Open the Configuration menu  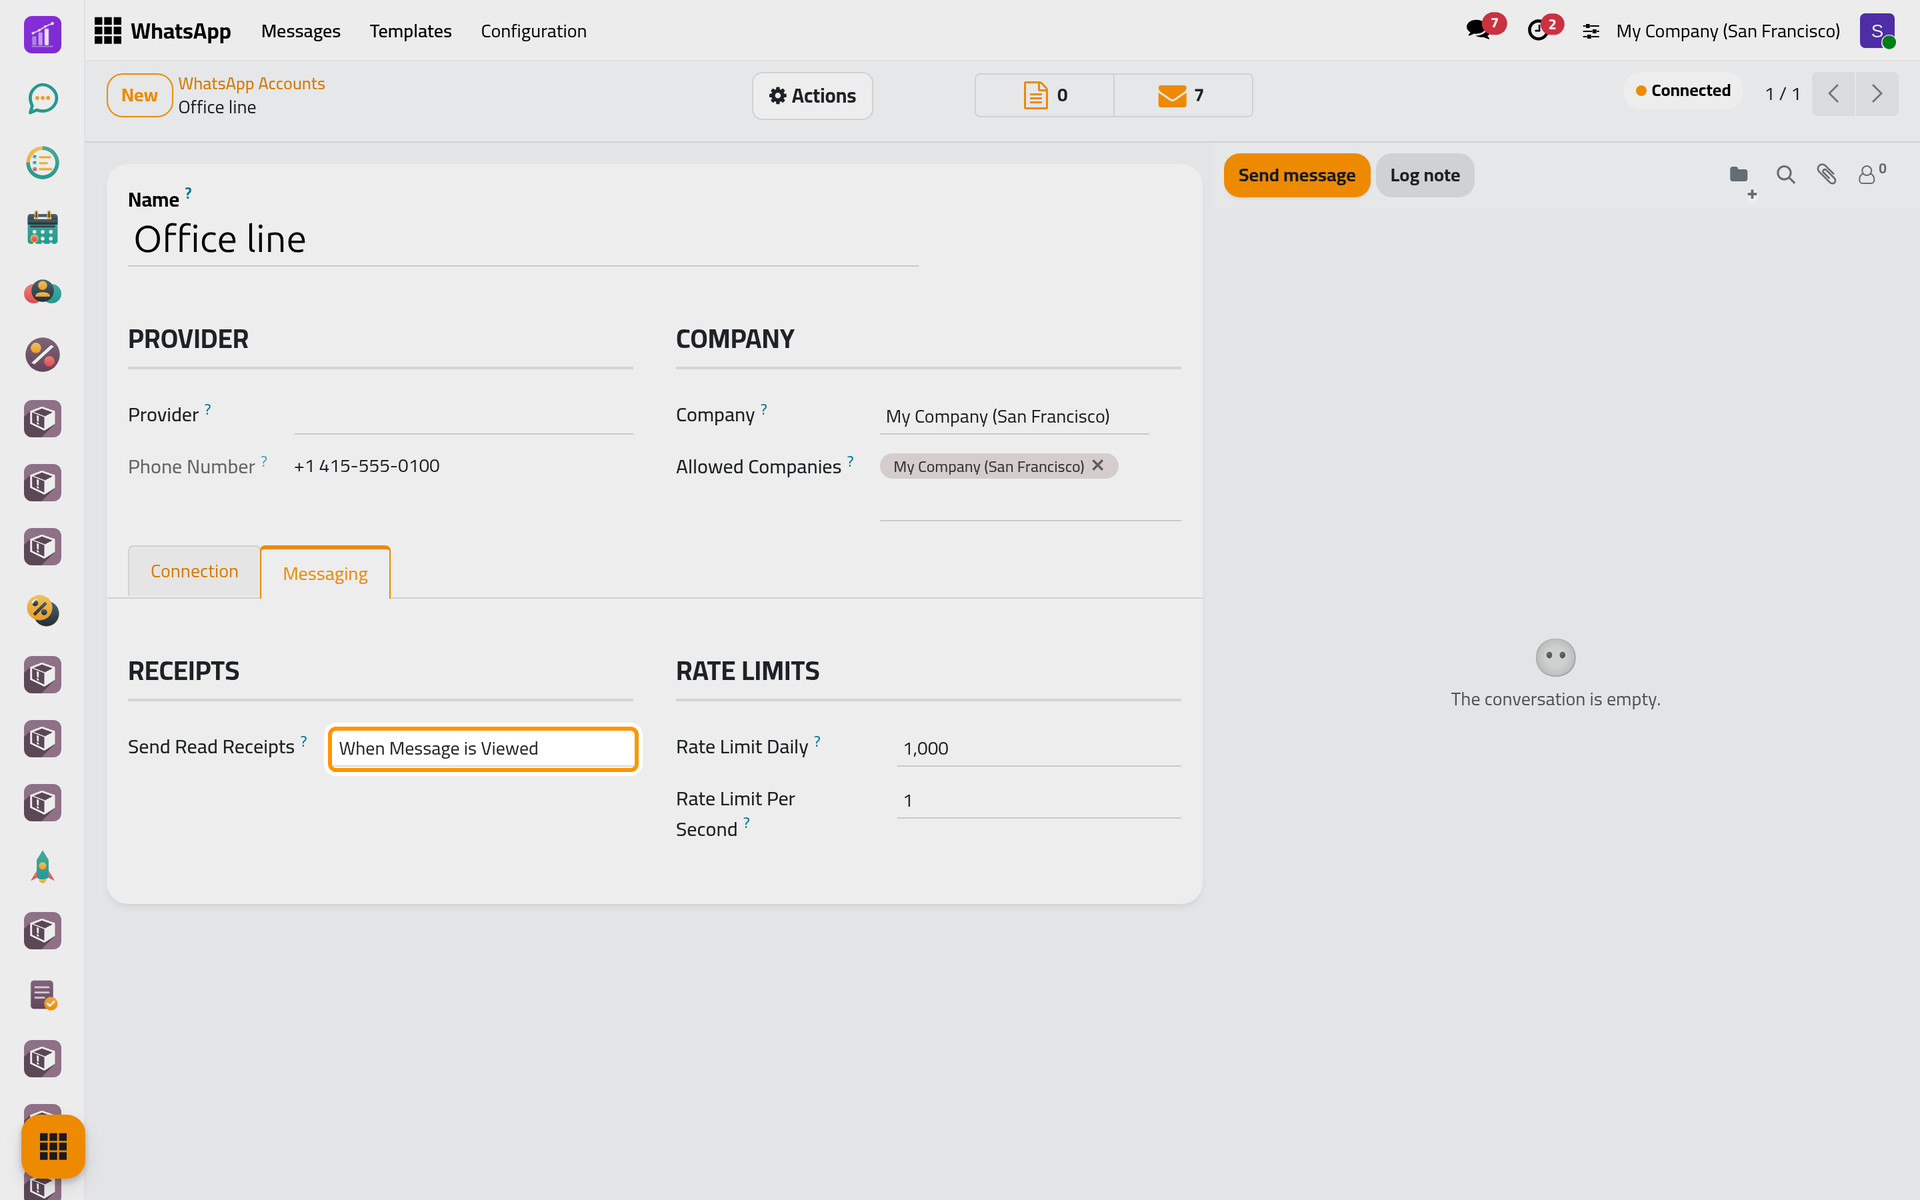click(x=533, y=31)
